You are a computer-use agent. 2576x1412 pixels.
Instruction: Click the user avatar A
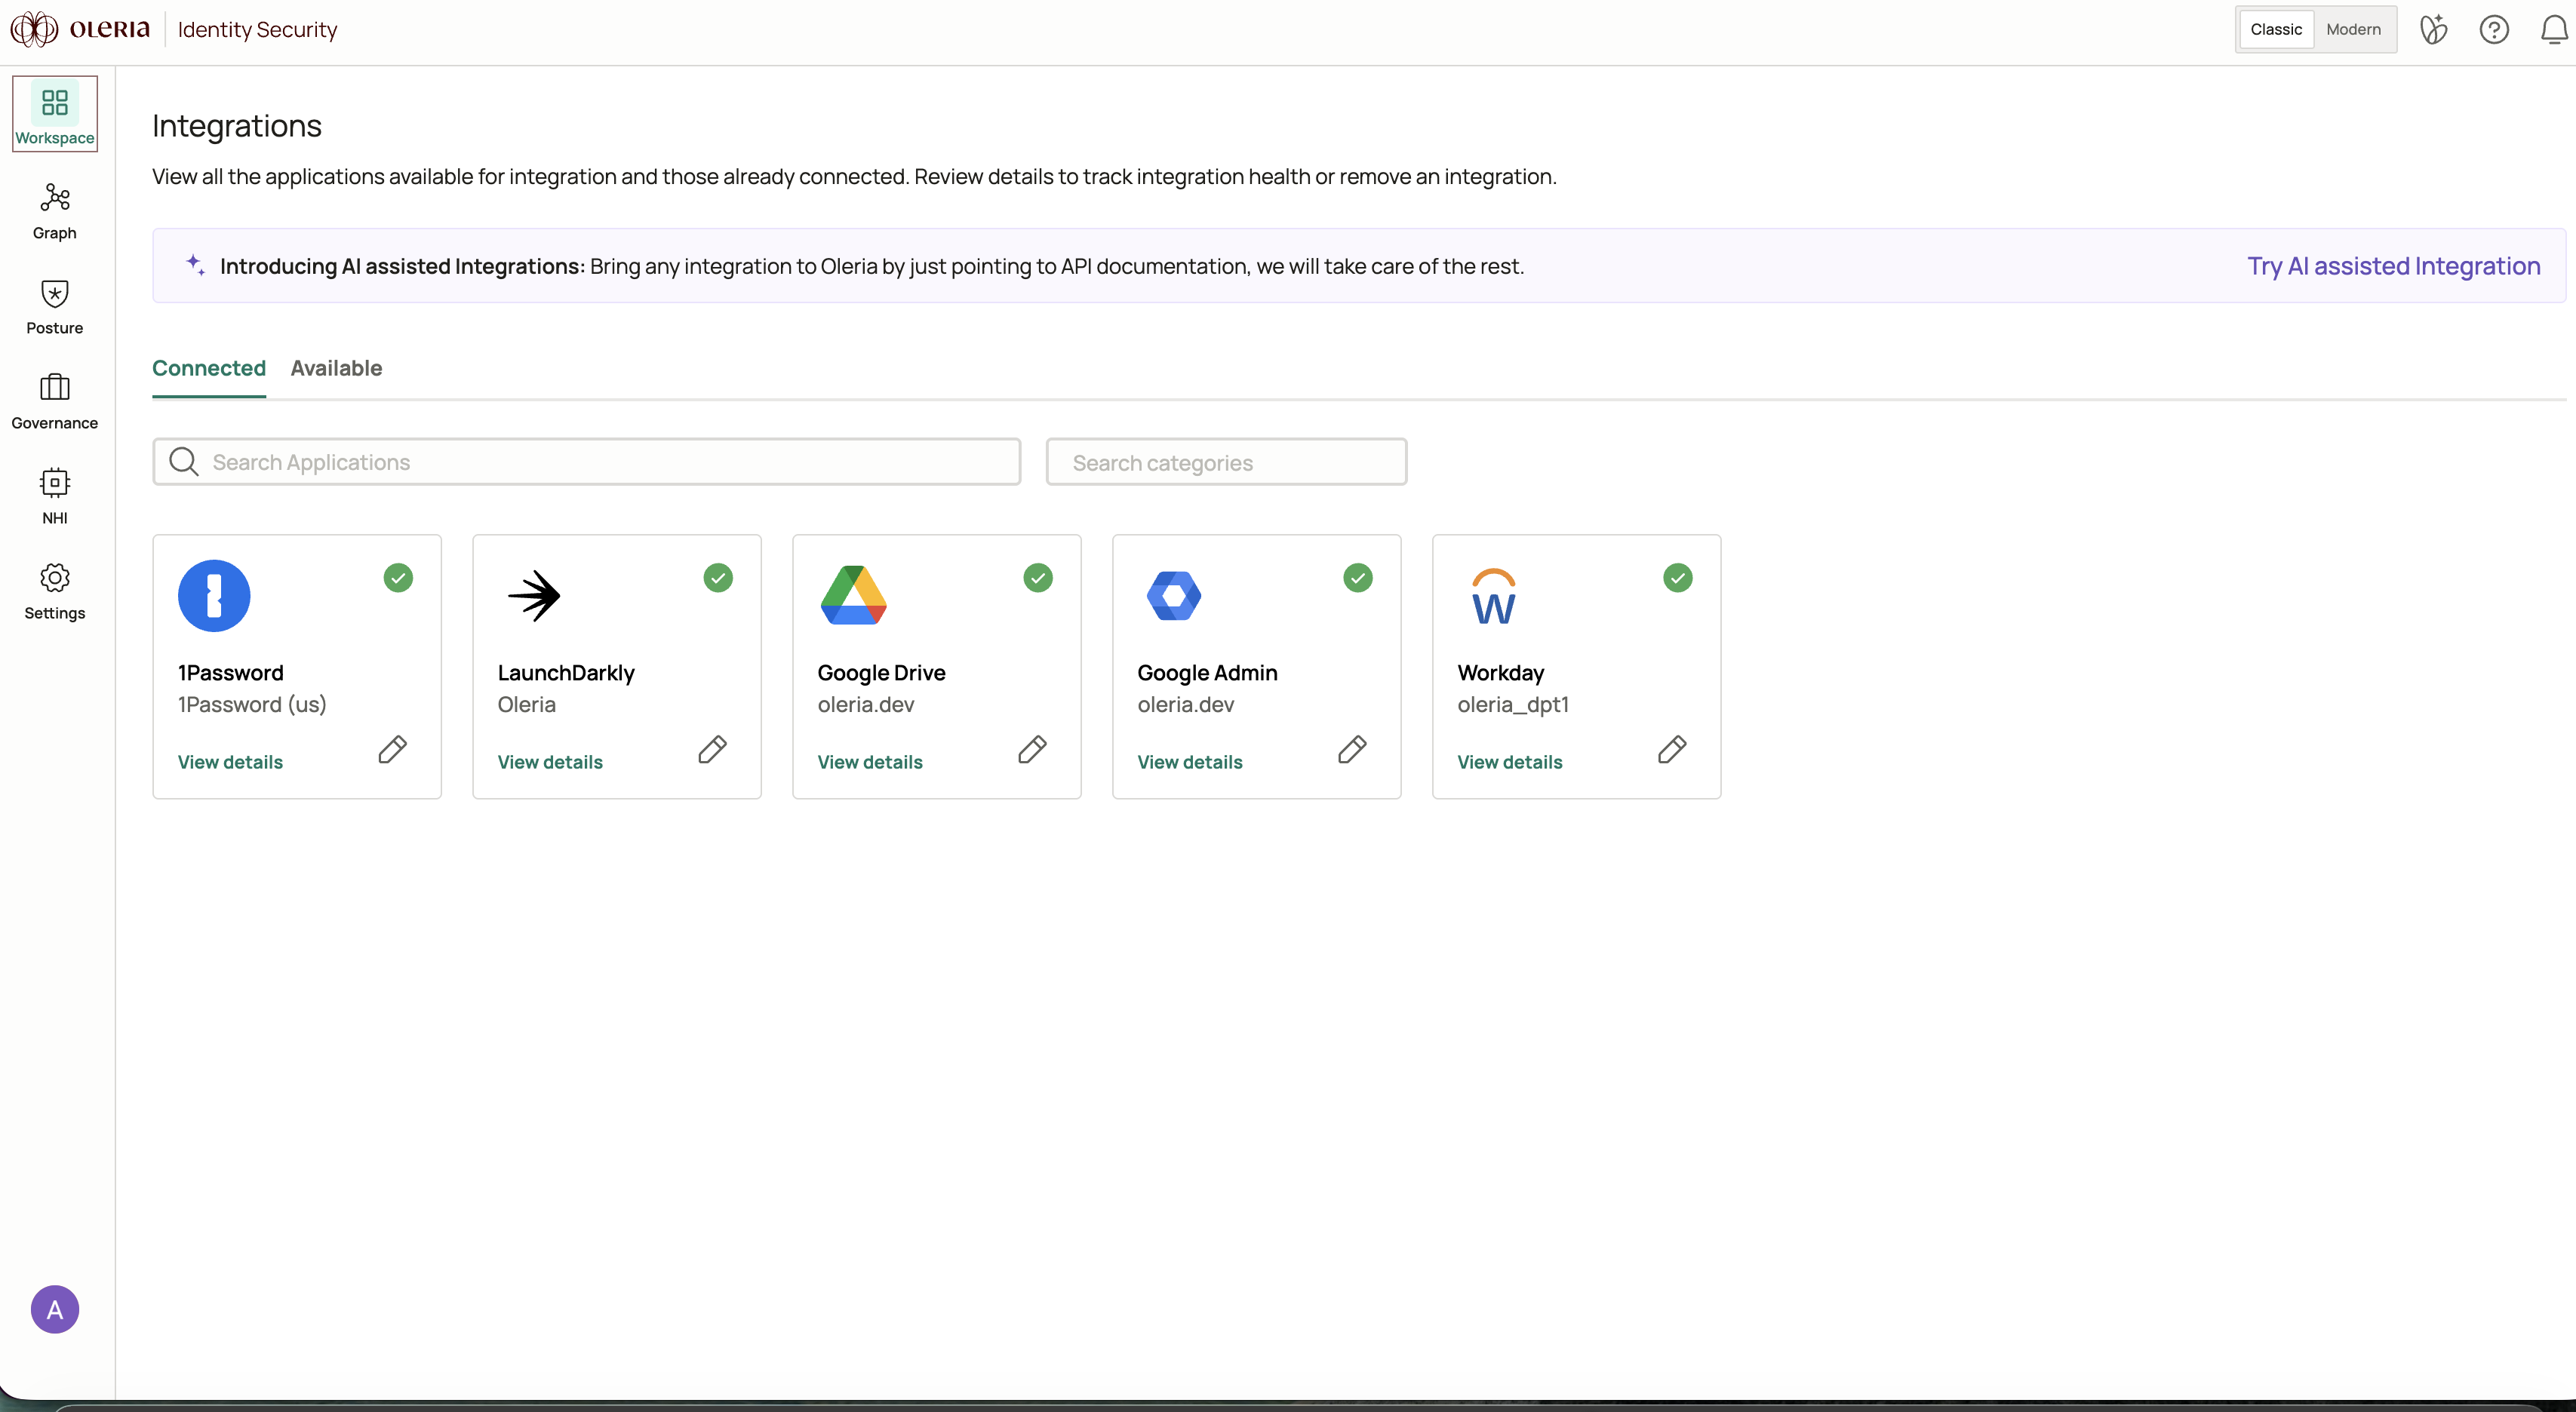coord(55,1309)
